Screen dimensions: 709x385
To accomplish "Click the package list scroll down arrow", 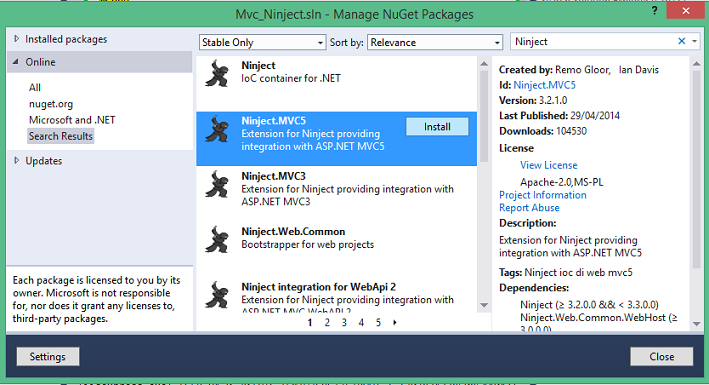I will coord(484,305).
